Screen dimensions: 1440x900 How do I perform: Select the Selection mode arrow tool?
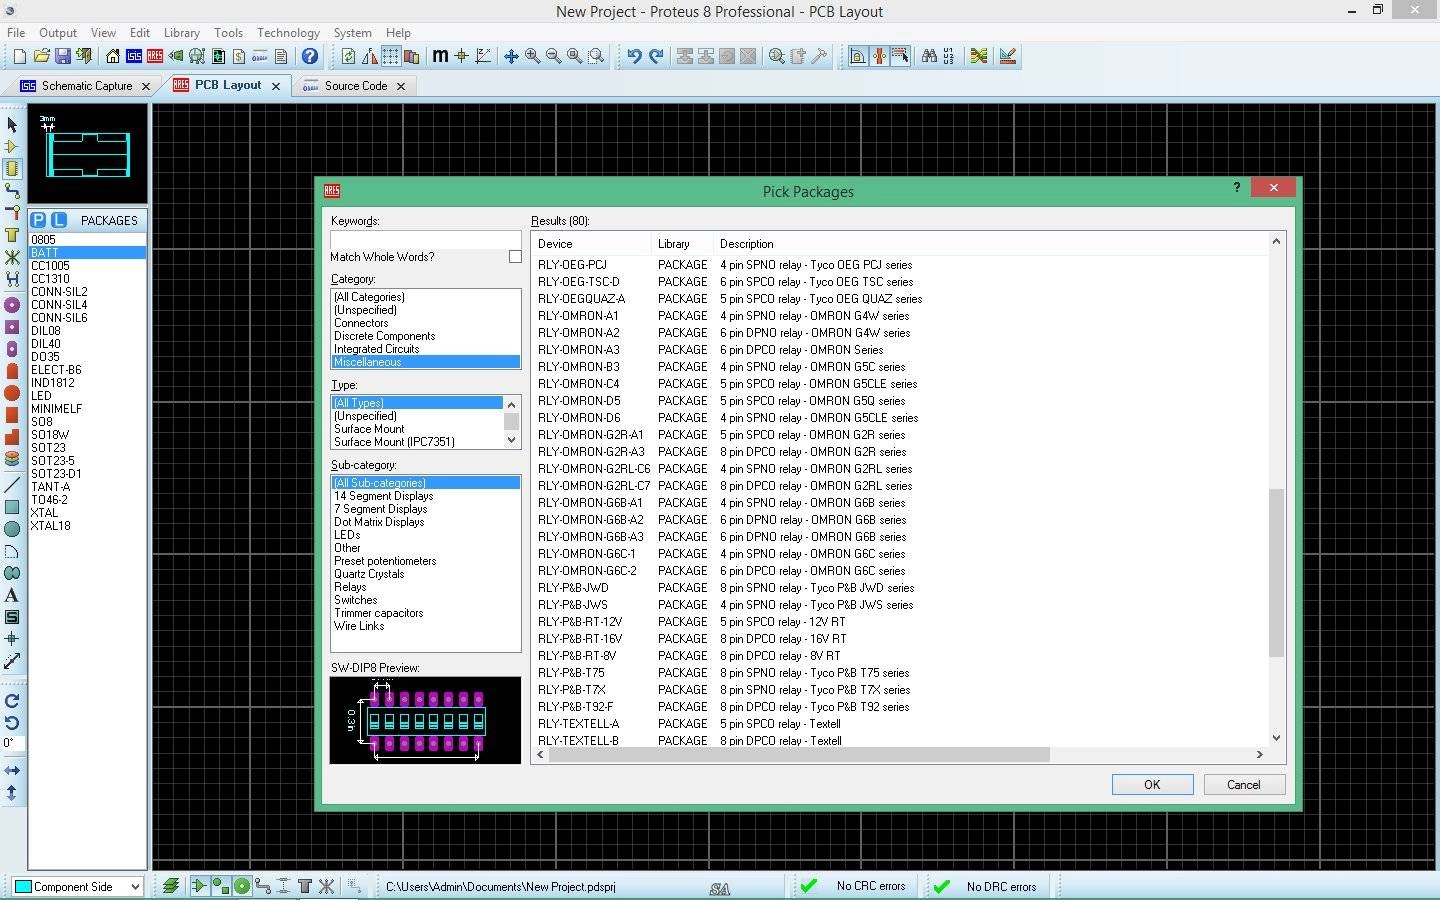point(12,124)
